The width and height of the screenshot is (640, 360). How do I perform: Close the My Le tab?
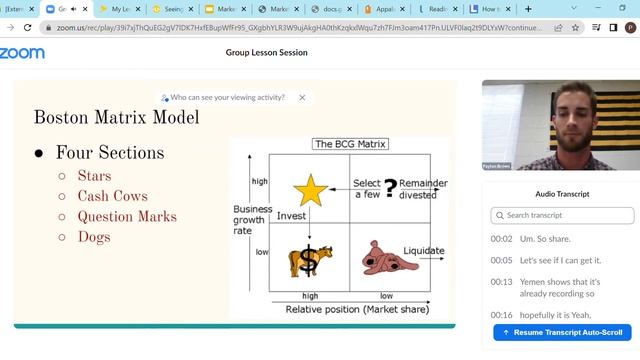(138, 9)
